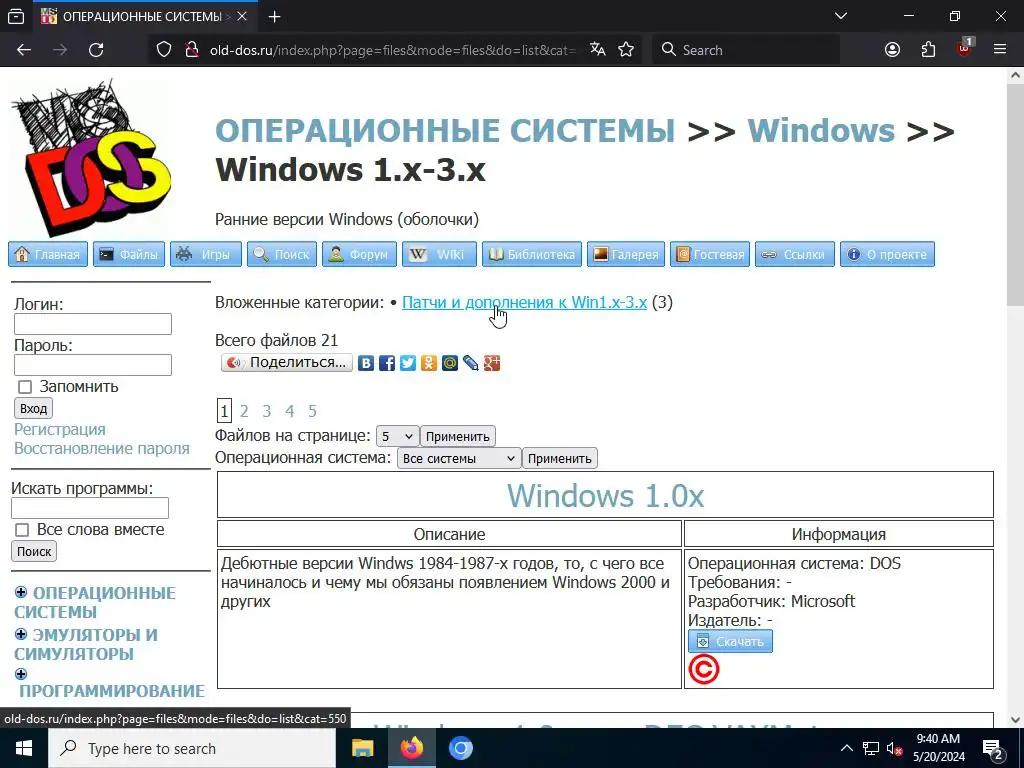Open the Extensions puzzle icon
Screen dimensions: 1024x768
pos(928,50)
